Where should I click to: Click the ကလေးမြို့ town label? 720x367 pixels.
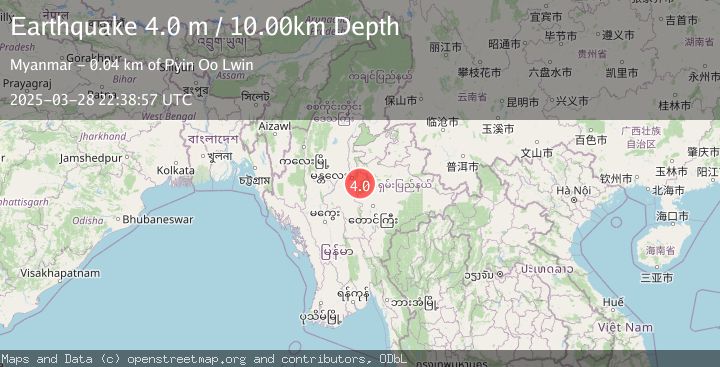(x=304, y=162)
